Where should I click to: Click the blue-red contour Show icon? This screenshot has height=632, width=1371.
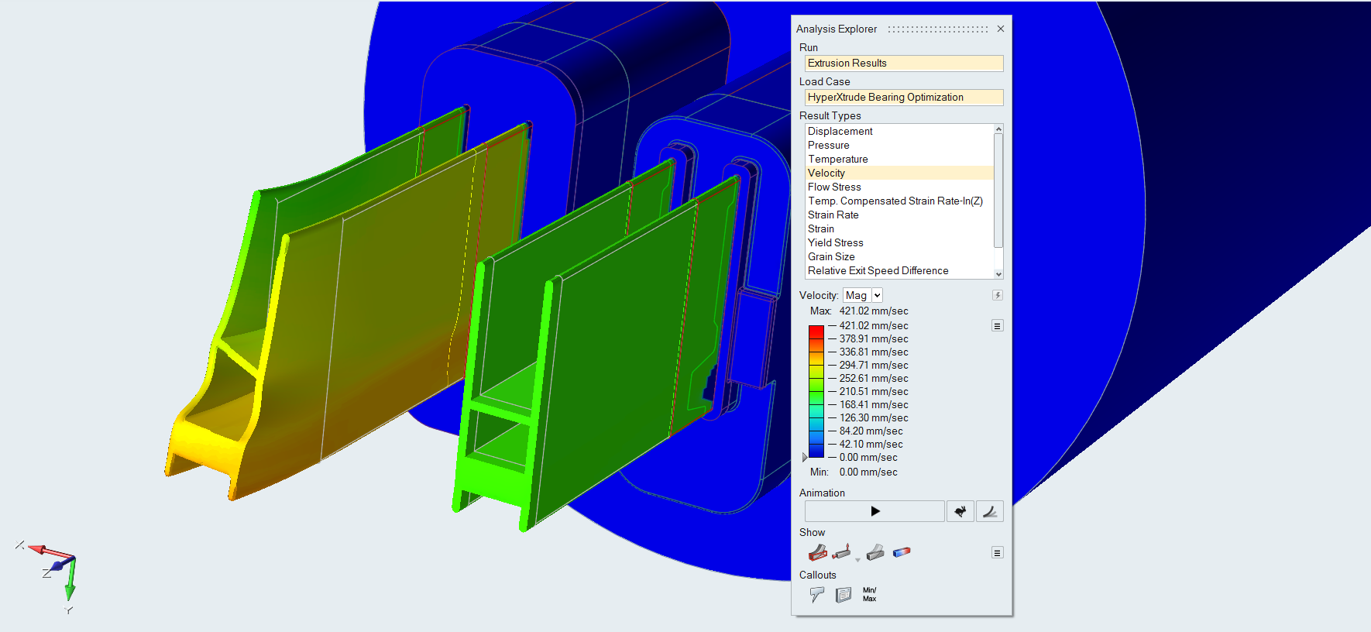(901, 552)
